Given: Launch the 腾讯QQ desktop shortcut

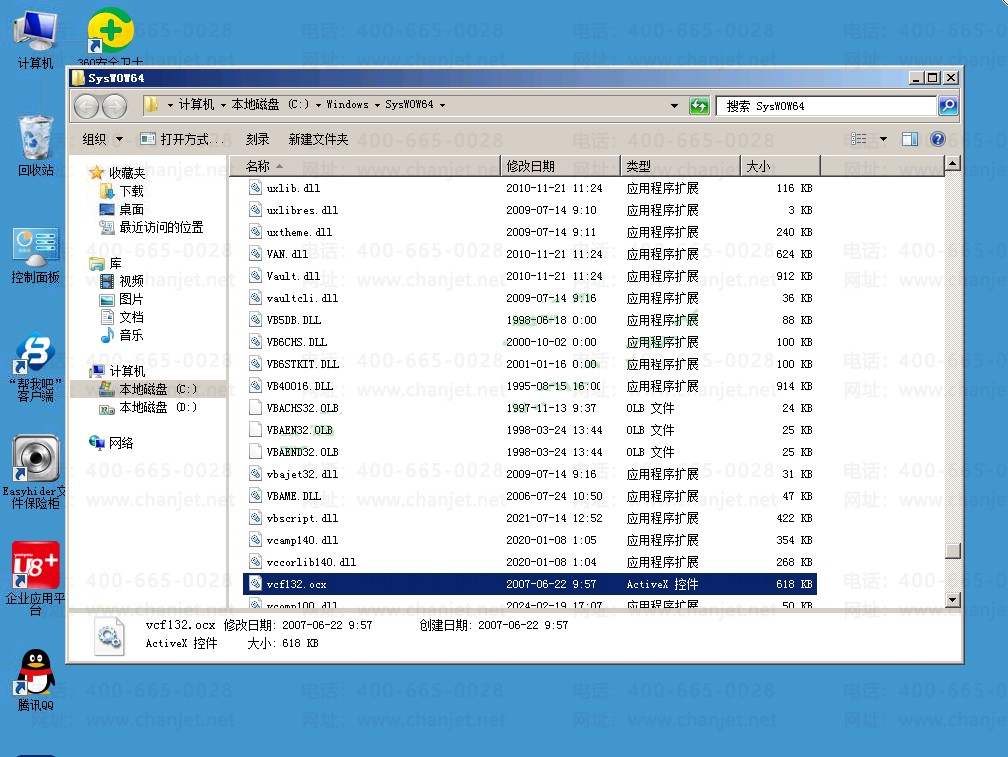Looking at the screenshot, I should point(35,680).
